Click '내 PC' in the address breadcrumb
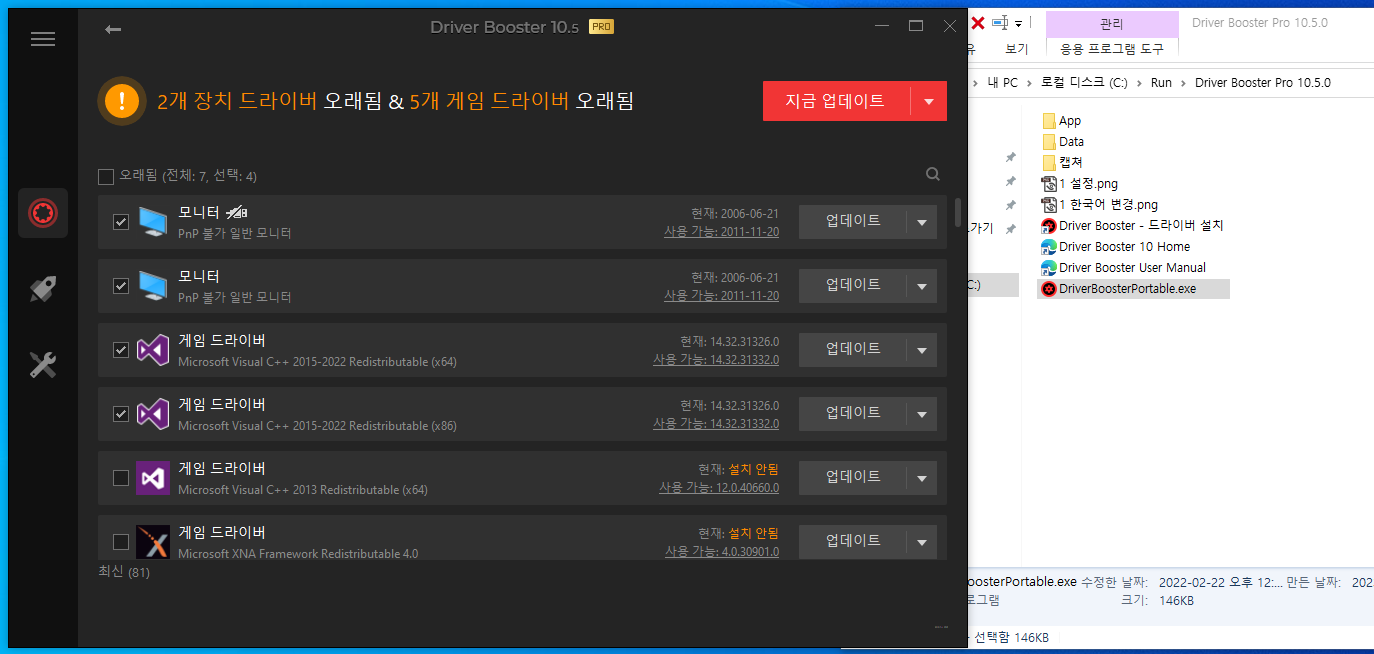The height and width of the screenshot is (654, 1374). 1002,83
